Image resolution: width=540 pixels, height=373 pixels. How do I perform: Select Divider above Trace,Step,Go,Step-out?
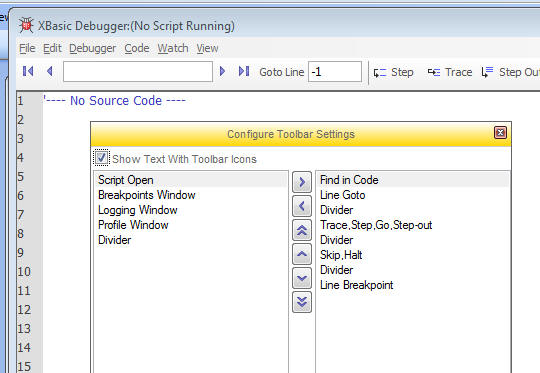413,210
